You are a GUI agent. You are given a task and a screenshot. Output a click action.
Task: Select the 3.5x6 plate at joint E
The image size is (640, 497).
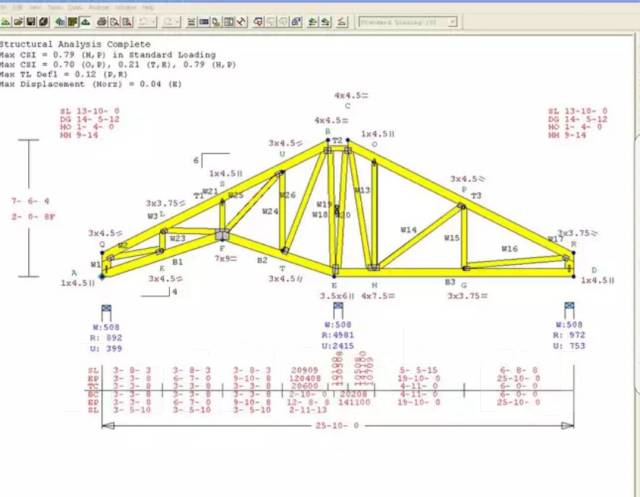337,296
